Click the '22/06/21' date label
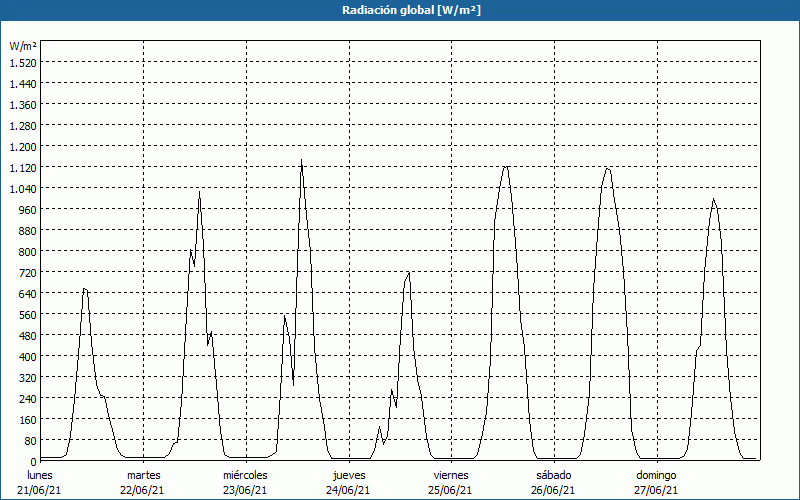This screenshot has height=500, width=800. (142, 490)
